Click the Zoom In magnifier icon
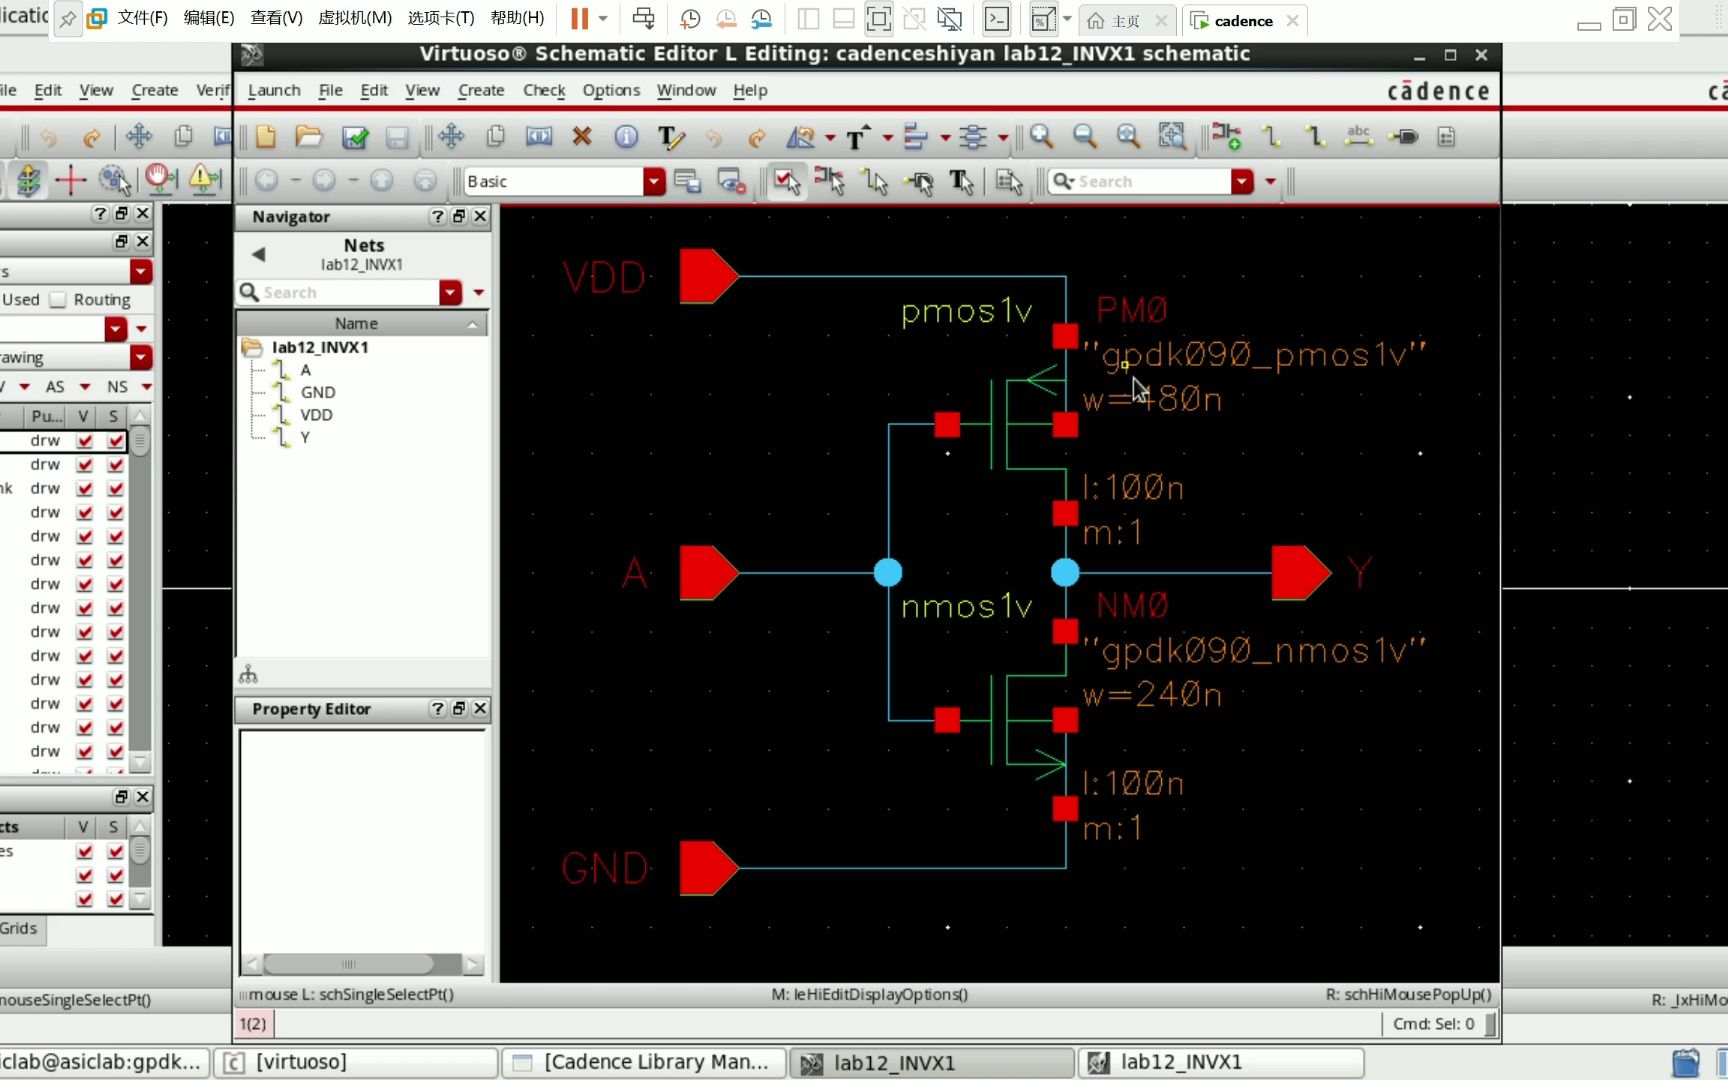This screenshot has height=1080, width=1728. pyautogui.click(x=1042, y=136)
